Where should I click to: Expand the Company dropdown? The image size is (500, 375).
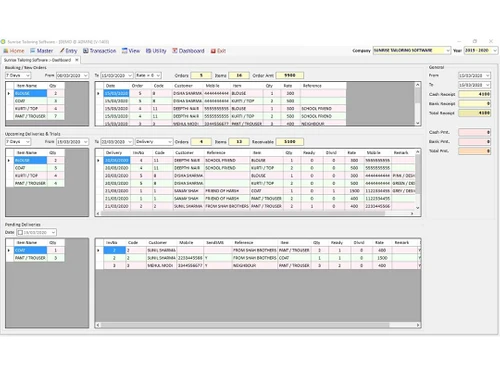pyautogui.click(x=448, y=50)
